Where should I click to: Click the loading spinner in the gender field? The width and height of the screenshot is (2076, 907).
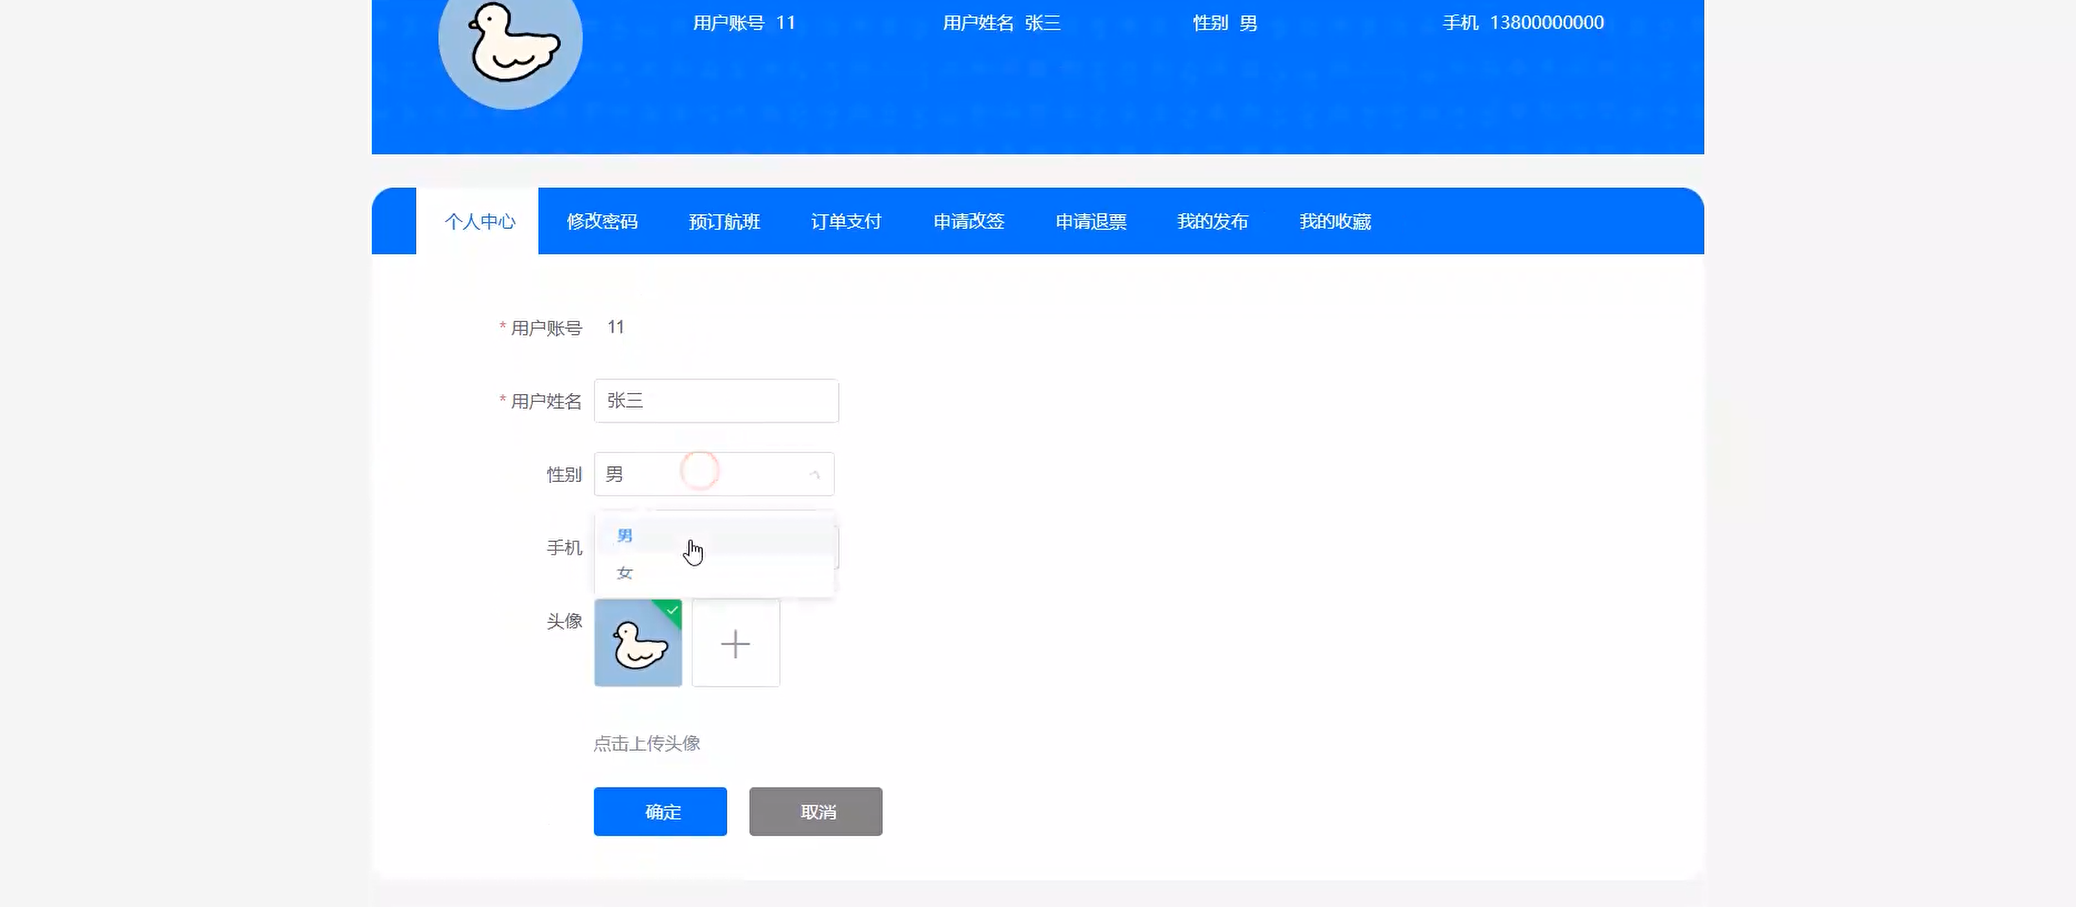pos(702,470)
